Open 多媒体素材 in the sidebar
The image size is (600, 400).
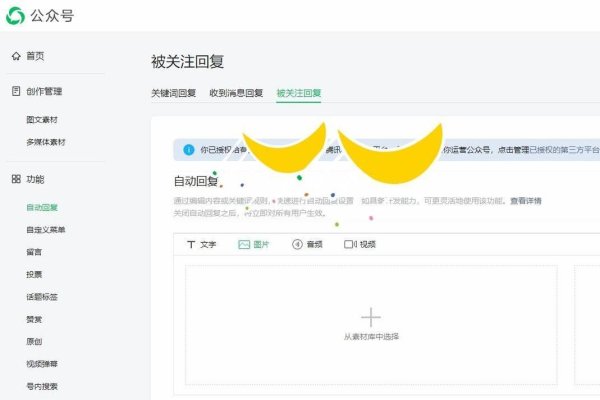46,142
